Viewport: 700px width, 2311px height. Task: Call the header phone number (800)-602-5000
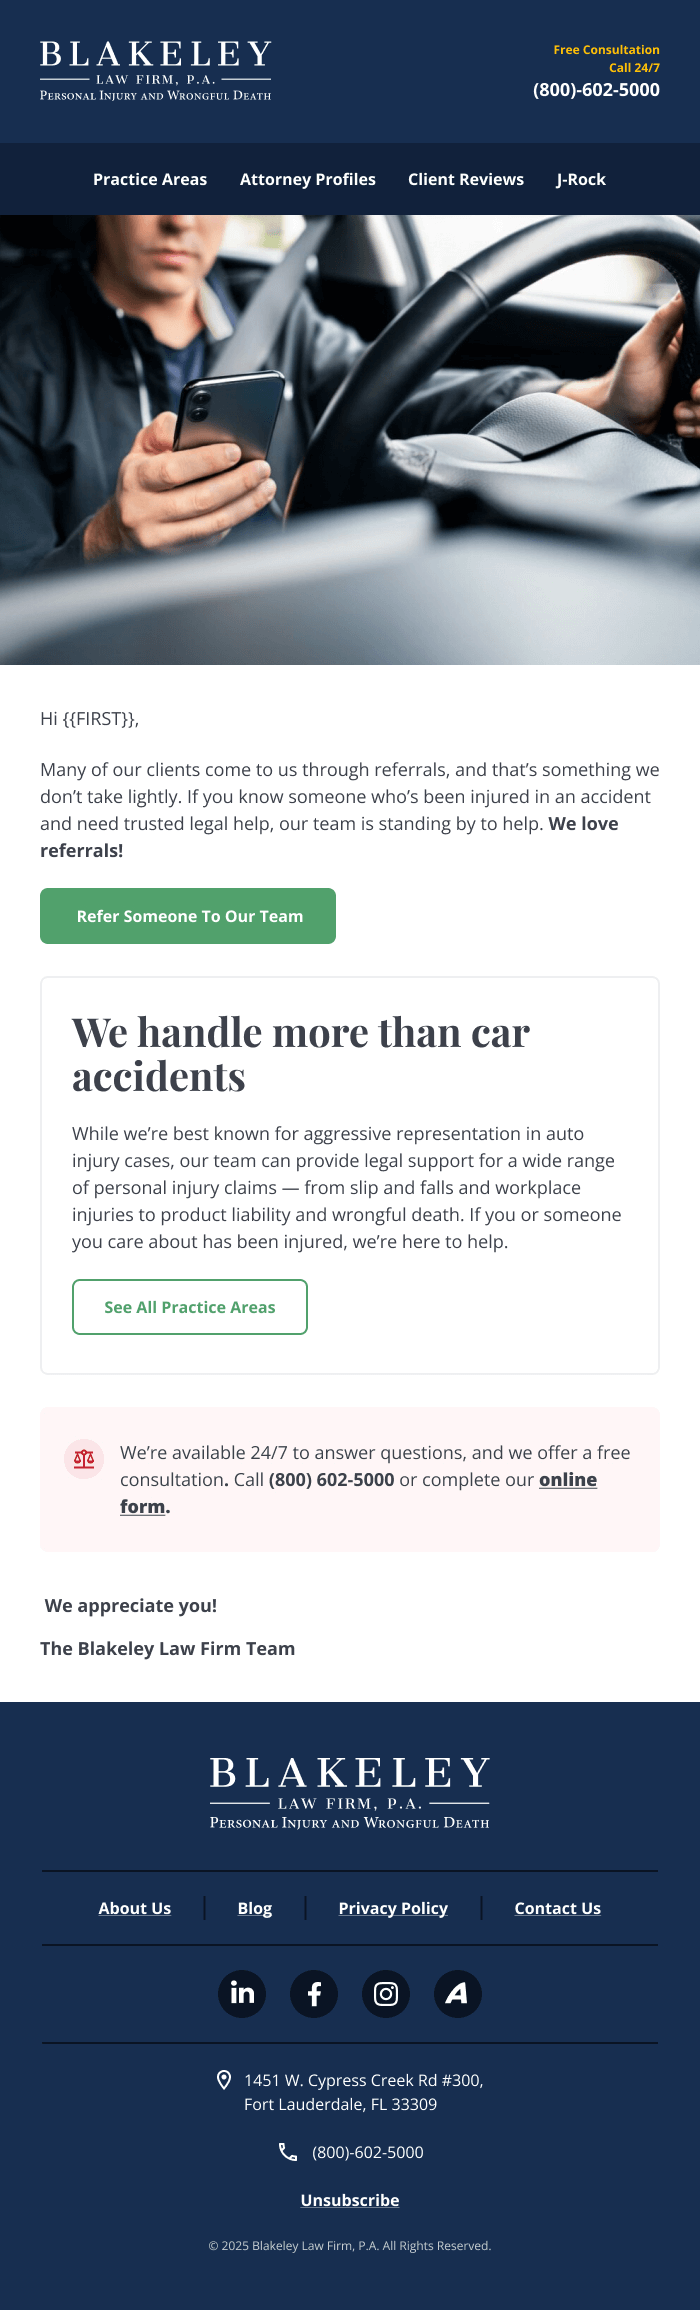coord(596,90)
